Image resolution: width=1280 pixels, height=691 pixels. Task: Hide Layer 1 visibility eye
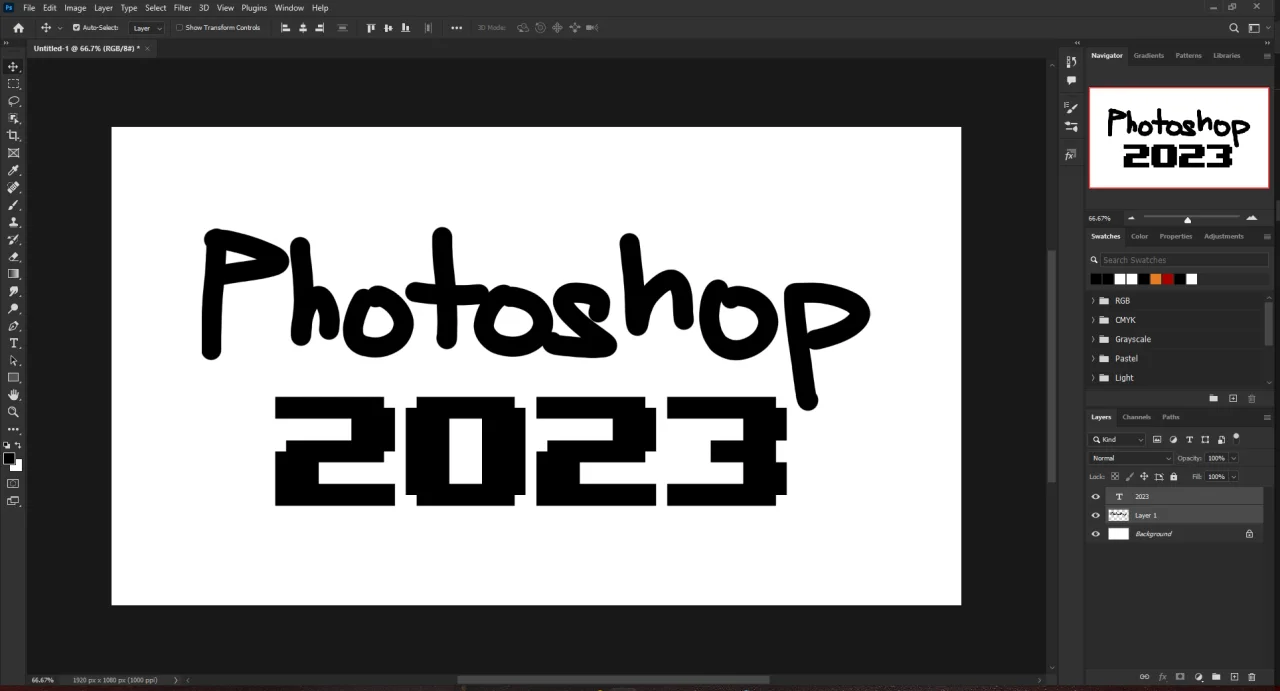click(x=1095, y=515)
